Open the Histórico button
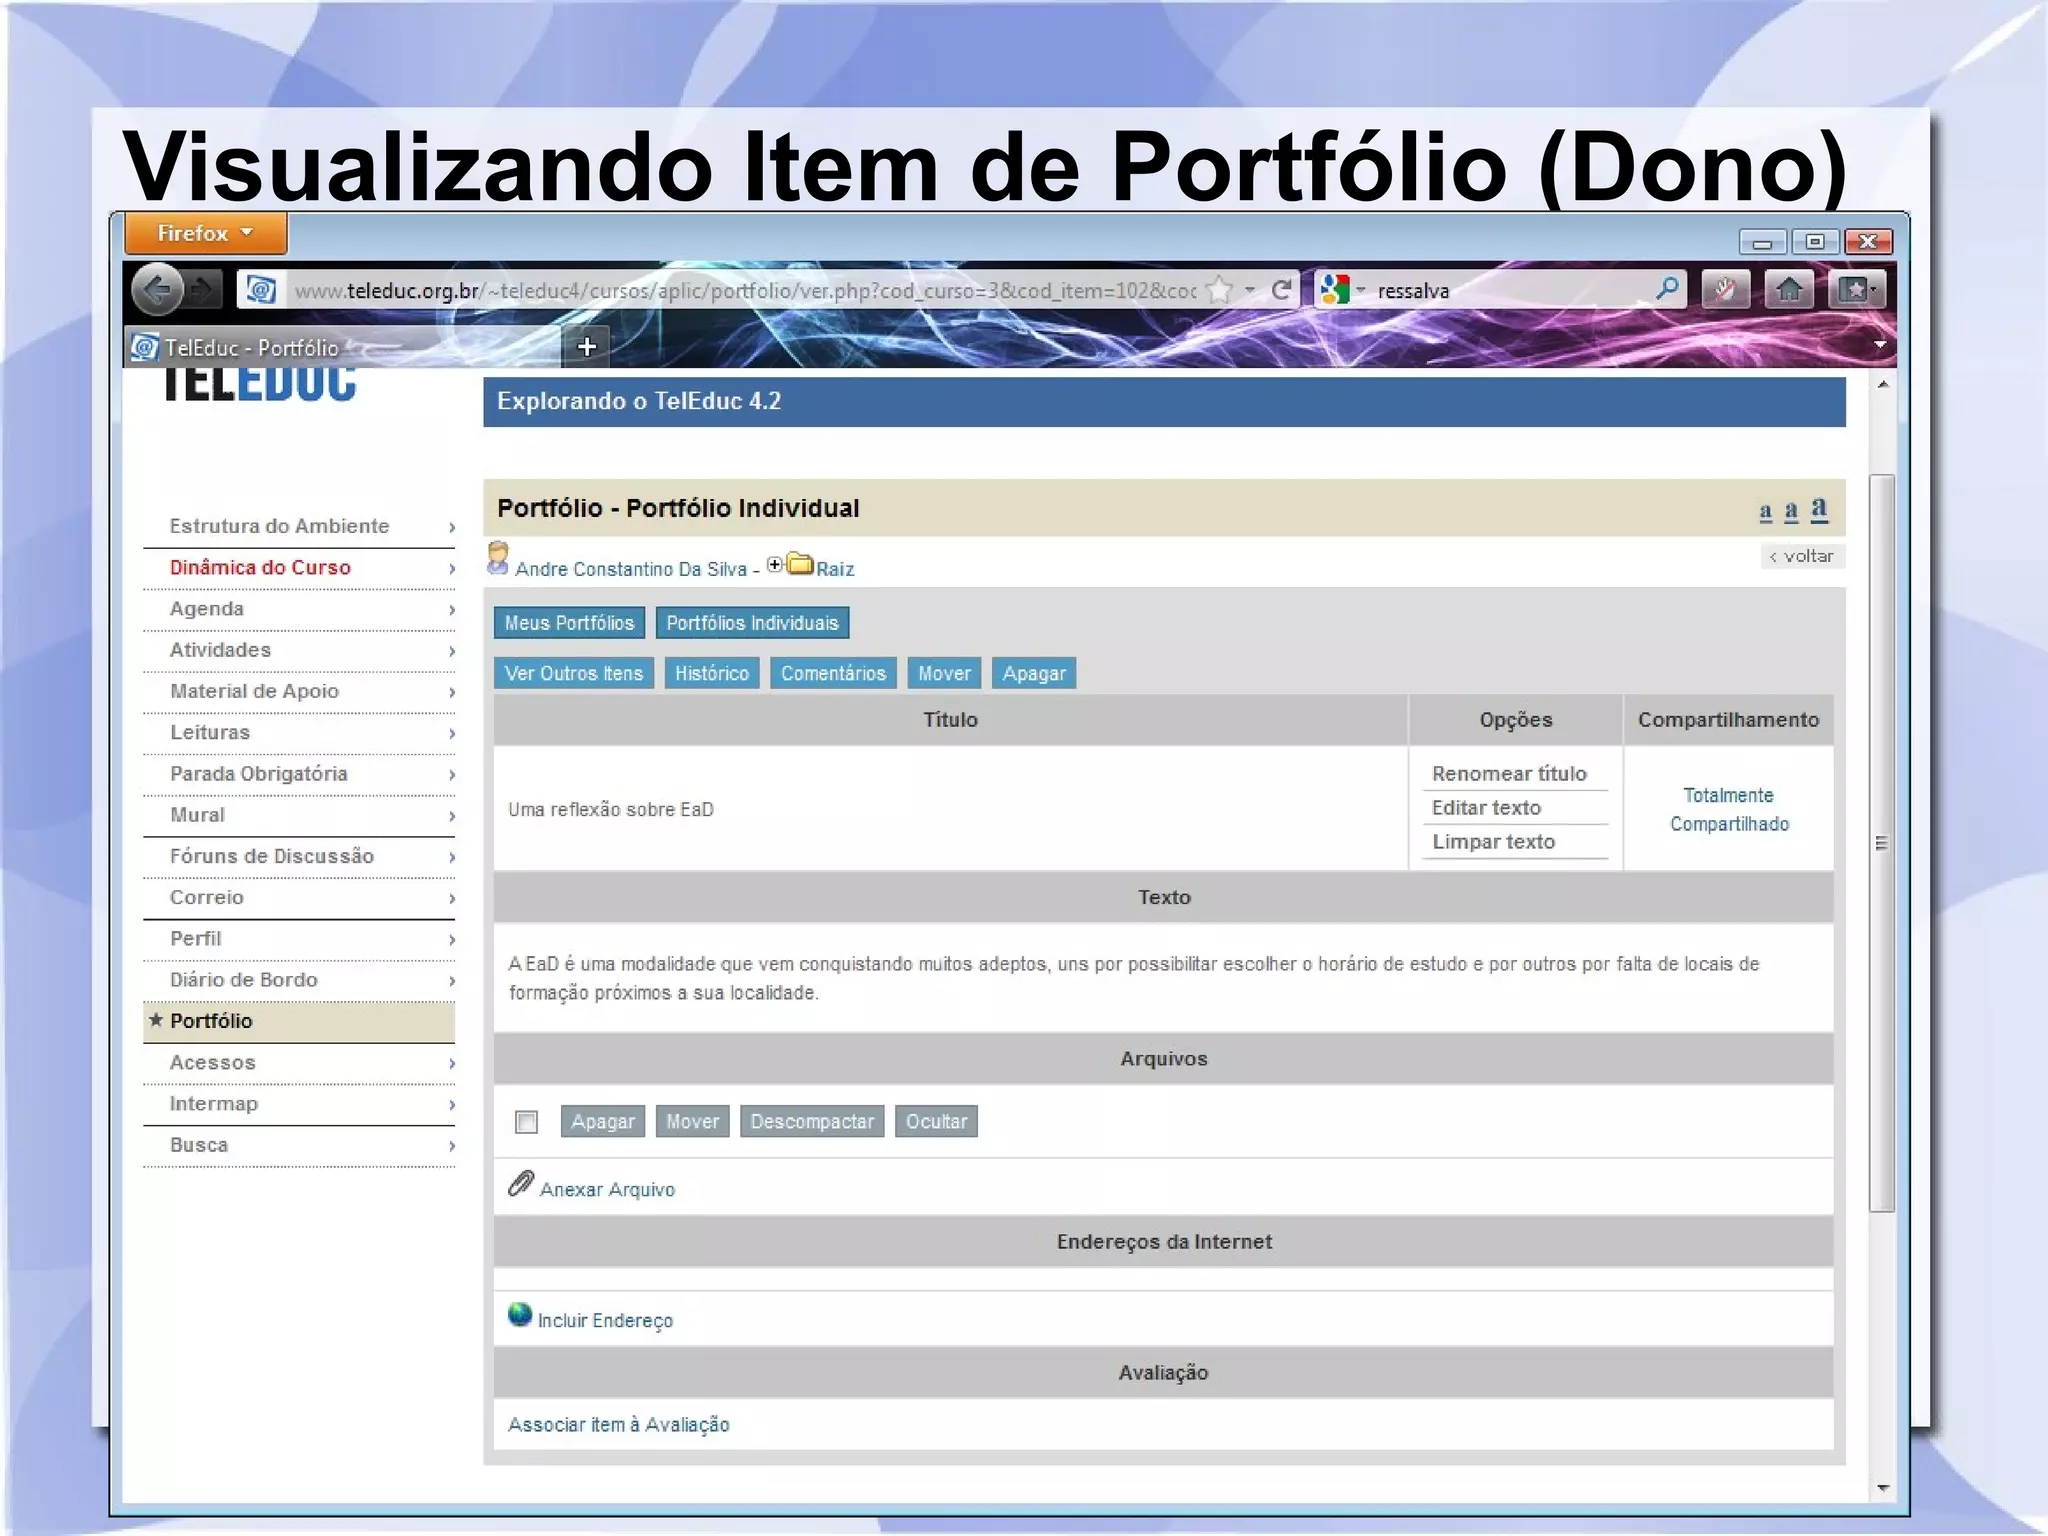Screen dimensions: 2048x1536 pos(712,673)
